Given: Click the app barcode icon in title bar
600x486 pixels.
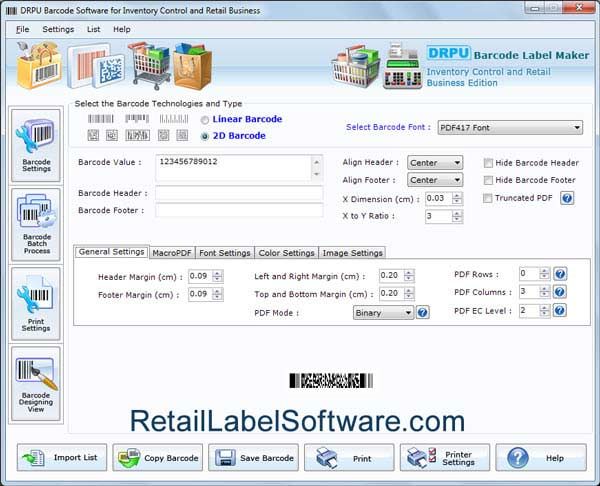Looking at the screenshot, I should pos(11,11).
